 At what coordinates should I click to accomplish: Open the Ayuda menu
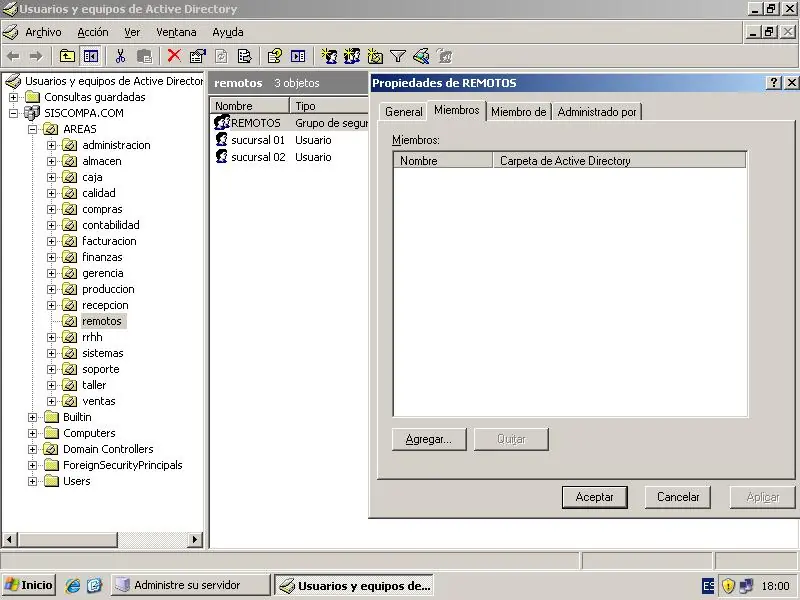pyautogui.click(x=228, y=32)
